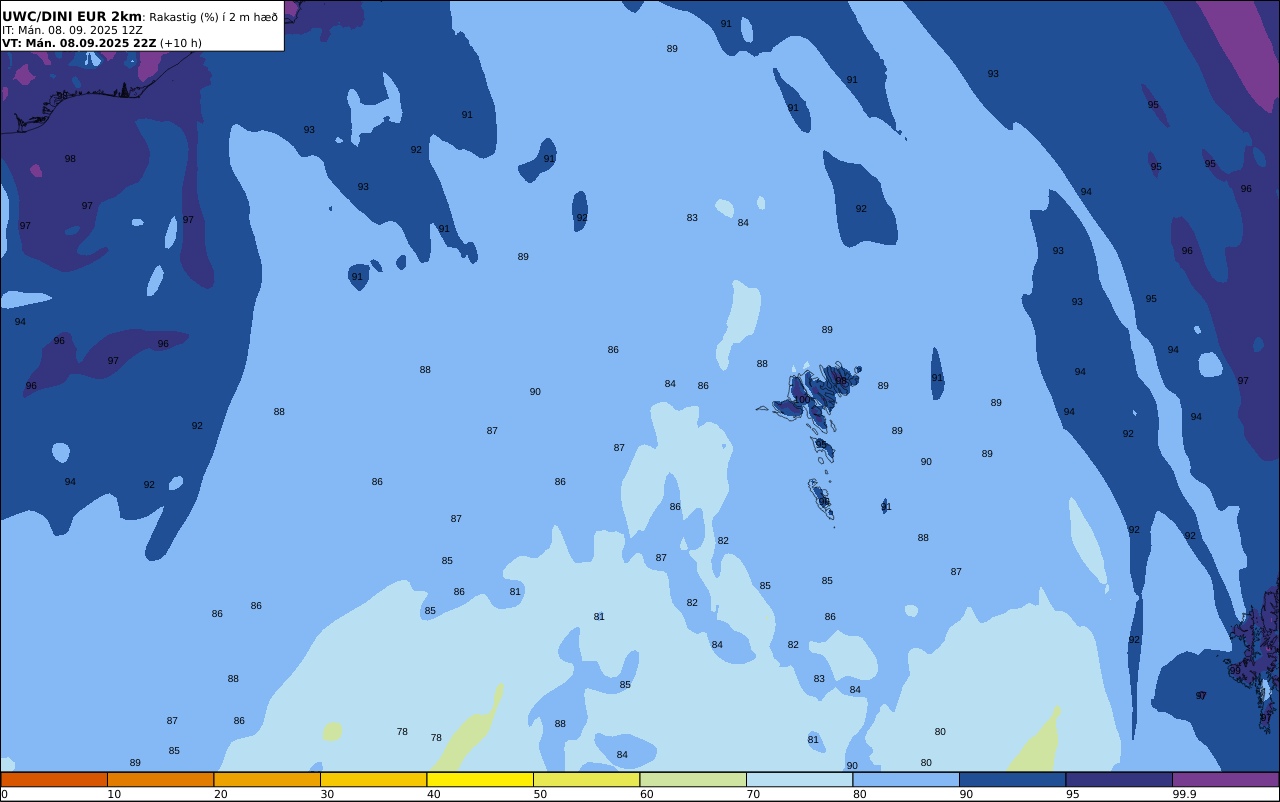This screenshot has height=802, width=1280.
Task: Click the legend tick label 99.9
Action: [1184, 794]
